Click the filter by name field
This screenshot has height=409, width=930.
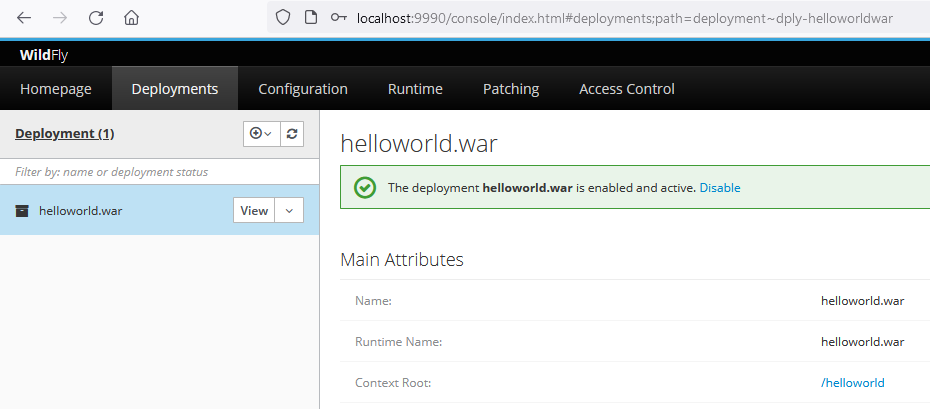tap(160, 172)
